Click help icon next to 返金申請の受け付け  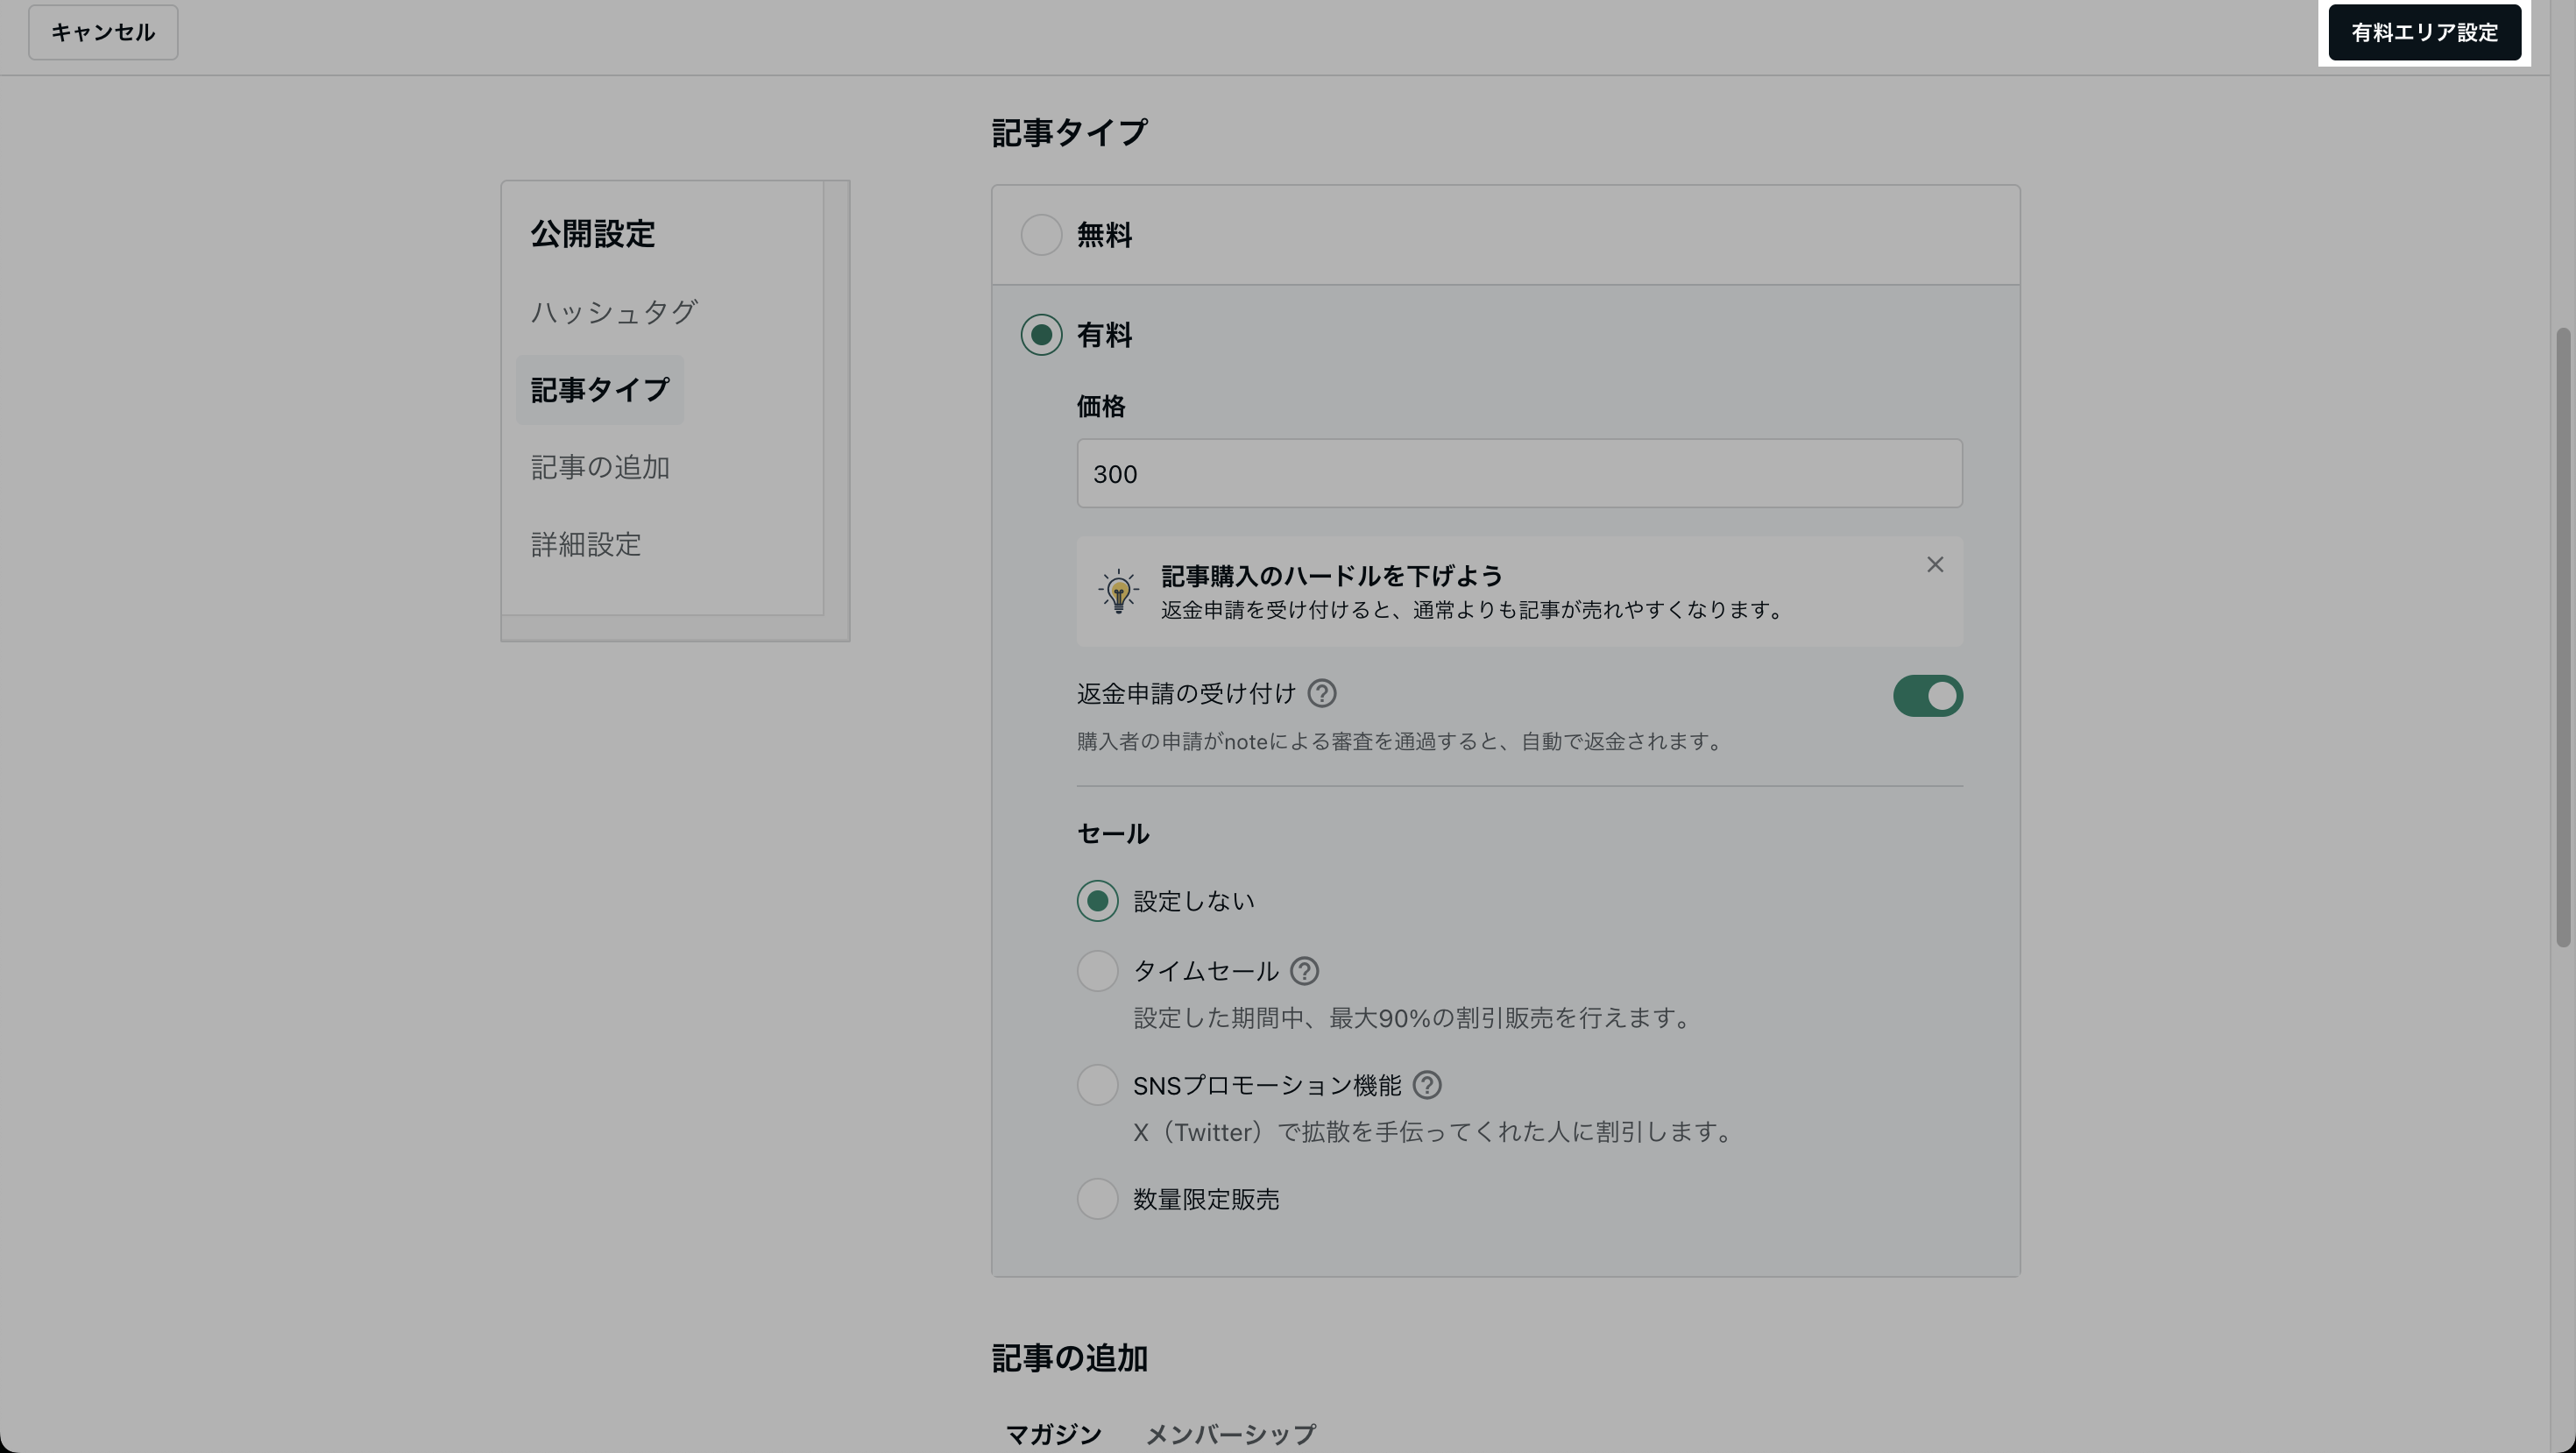[x=1321, y=693]
